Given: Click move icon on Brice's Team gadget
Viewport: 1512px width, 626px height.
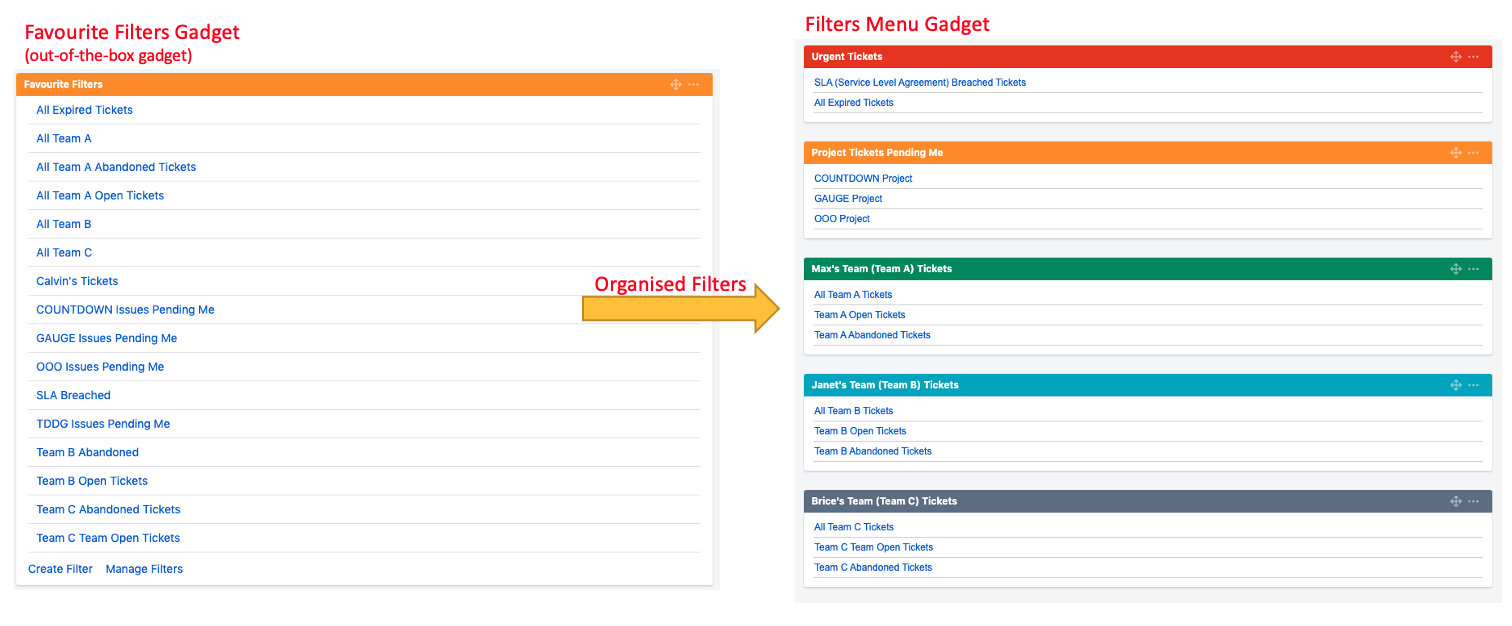Looking at the screenshot, I should click(1456, 501).
